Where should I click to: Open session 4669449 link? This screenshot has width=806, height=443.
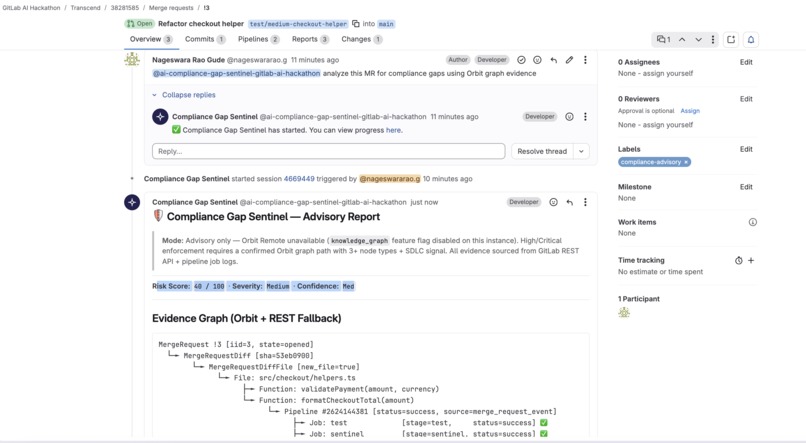point(299,179)
